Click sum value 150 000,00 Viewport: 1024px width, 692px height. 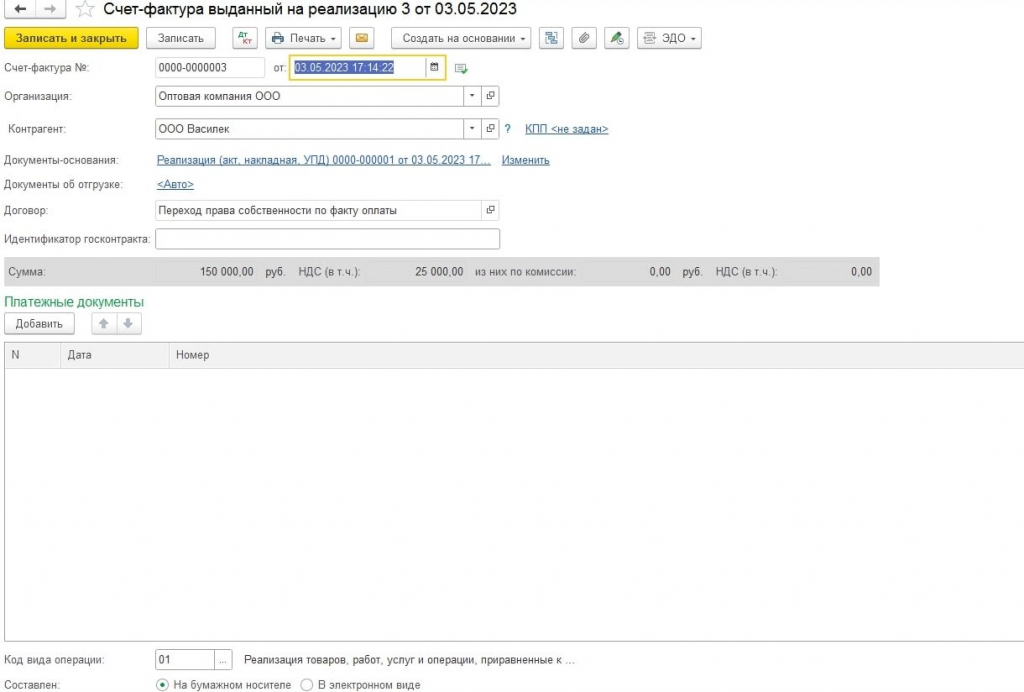click(227, 272)
